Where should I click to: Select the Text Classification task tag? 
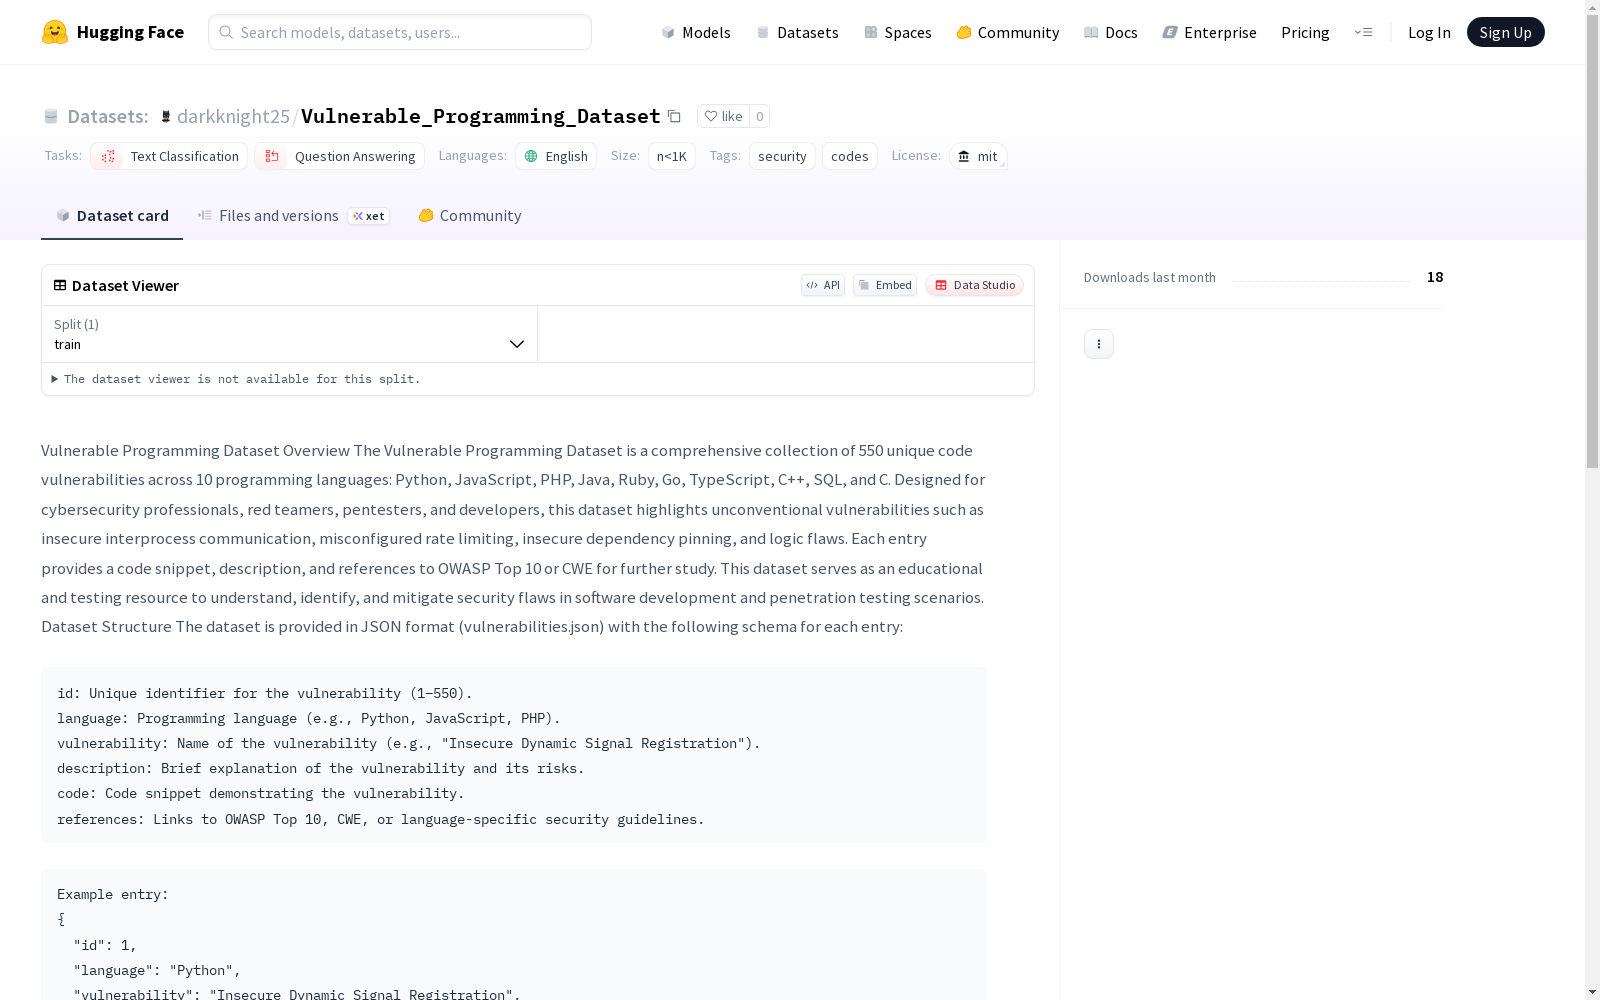169,156
